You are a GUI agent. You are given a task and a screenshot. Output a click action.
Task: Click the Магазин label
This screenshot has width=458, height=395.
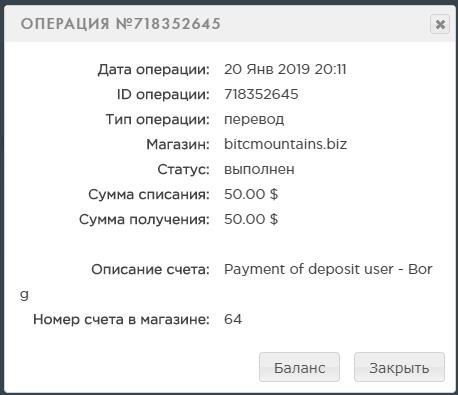[x=178, y=144]
